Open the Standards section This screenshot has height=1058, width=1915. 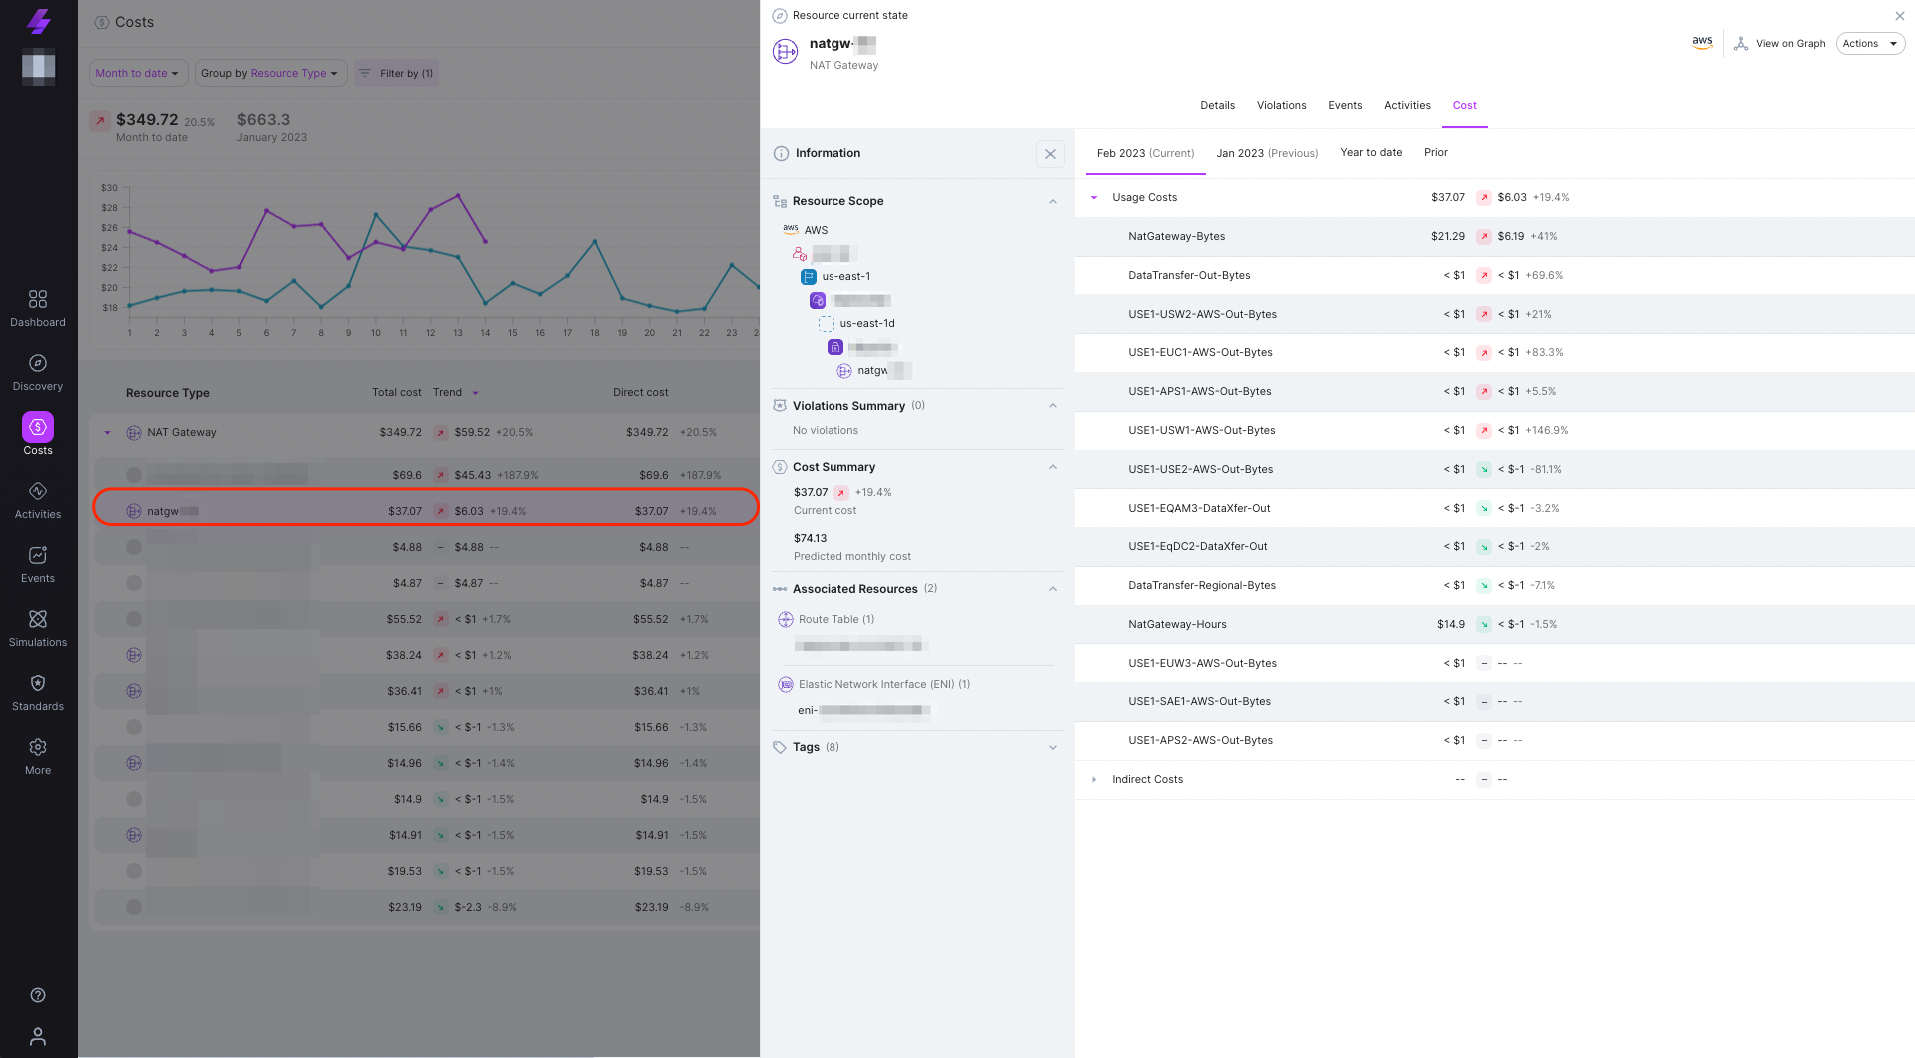click(x=38, y=690)
